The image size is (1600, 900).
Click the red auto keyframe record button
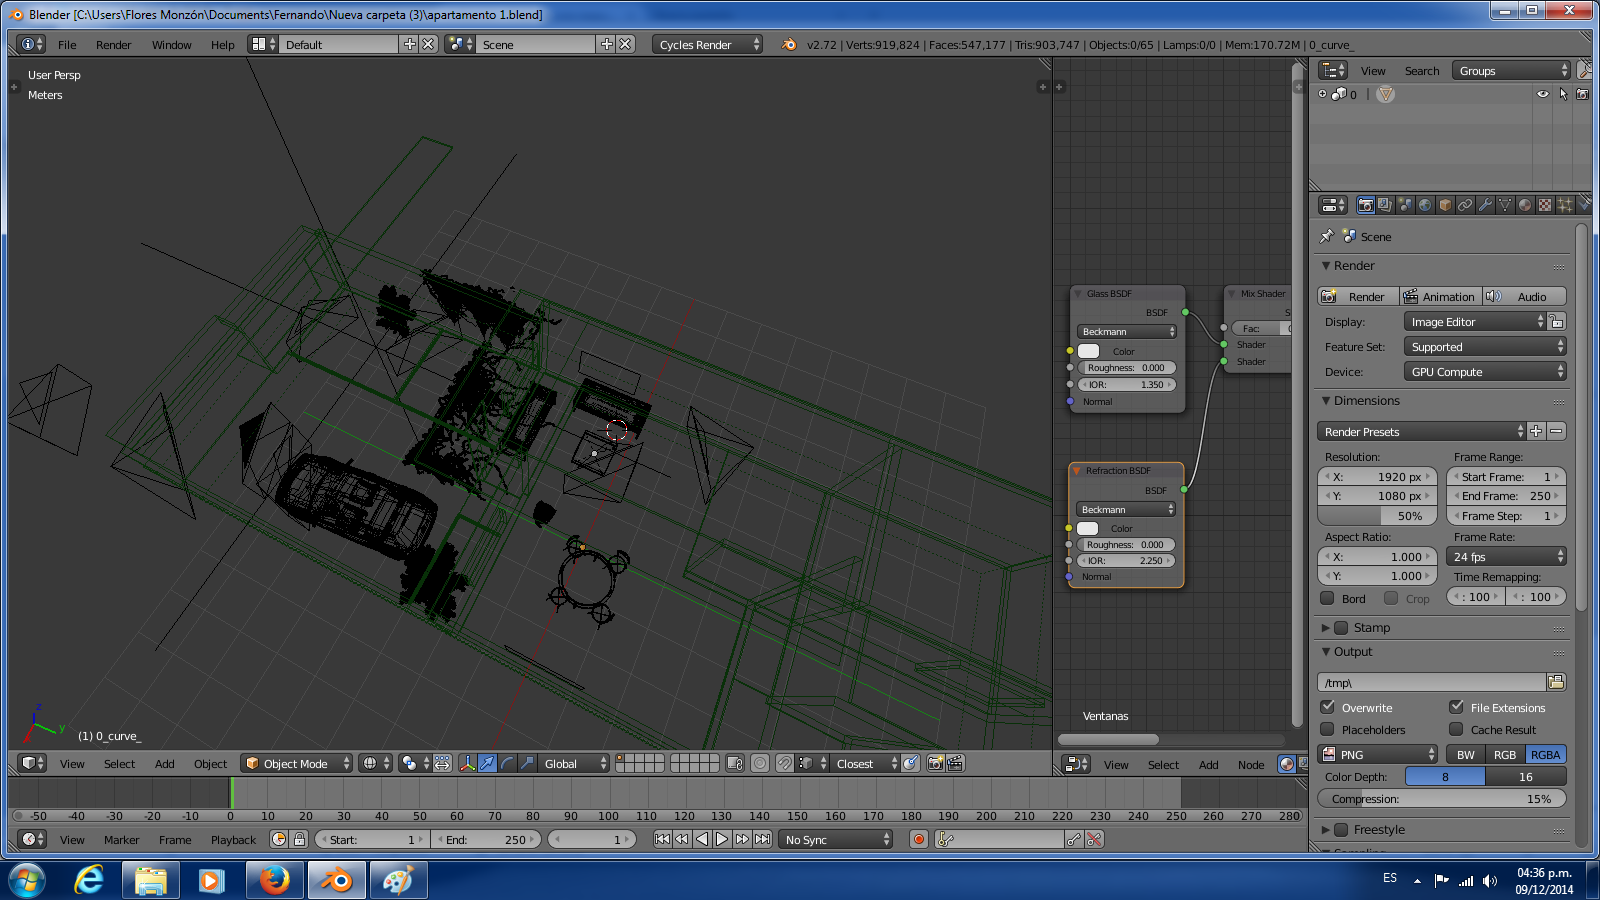click(919, 840)
